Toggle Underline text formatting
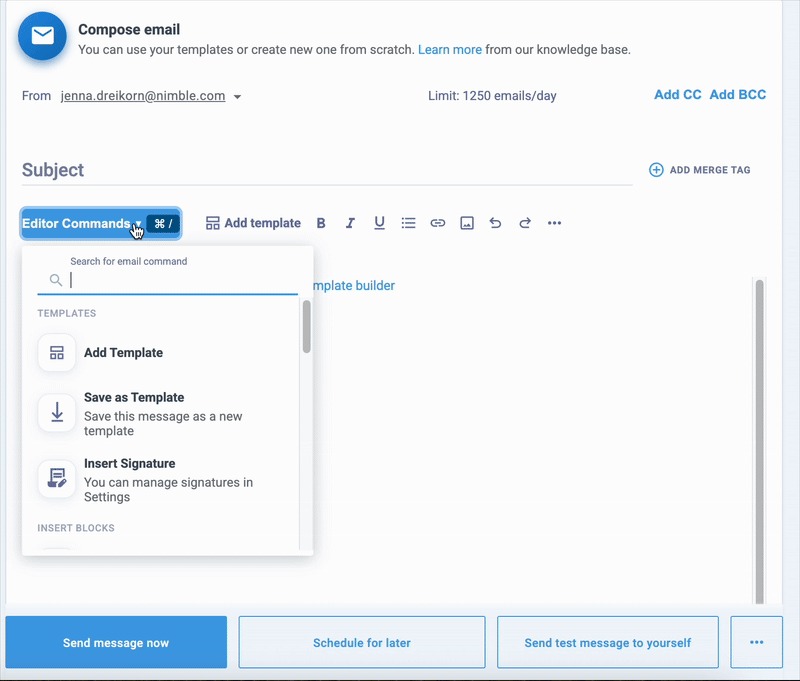800x681 pixels. pyautogui.click(x=379, y=223)
